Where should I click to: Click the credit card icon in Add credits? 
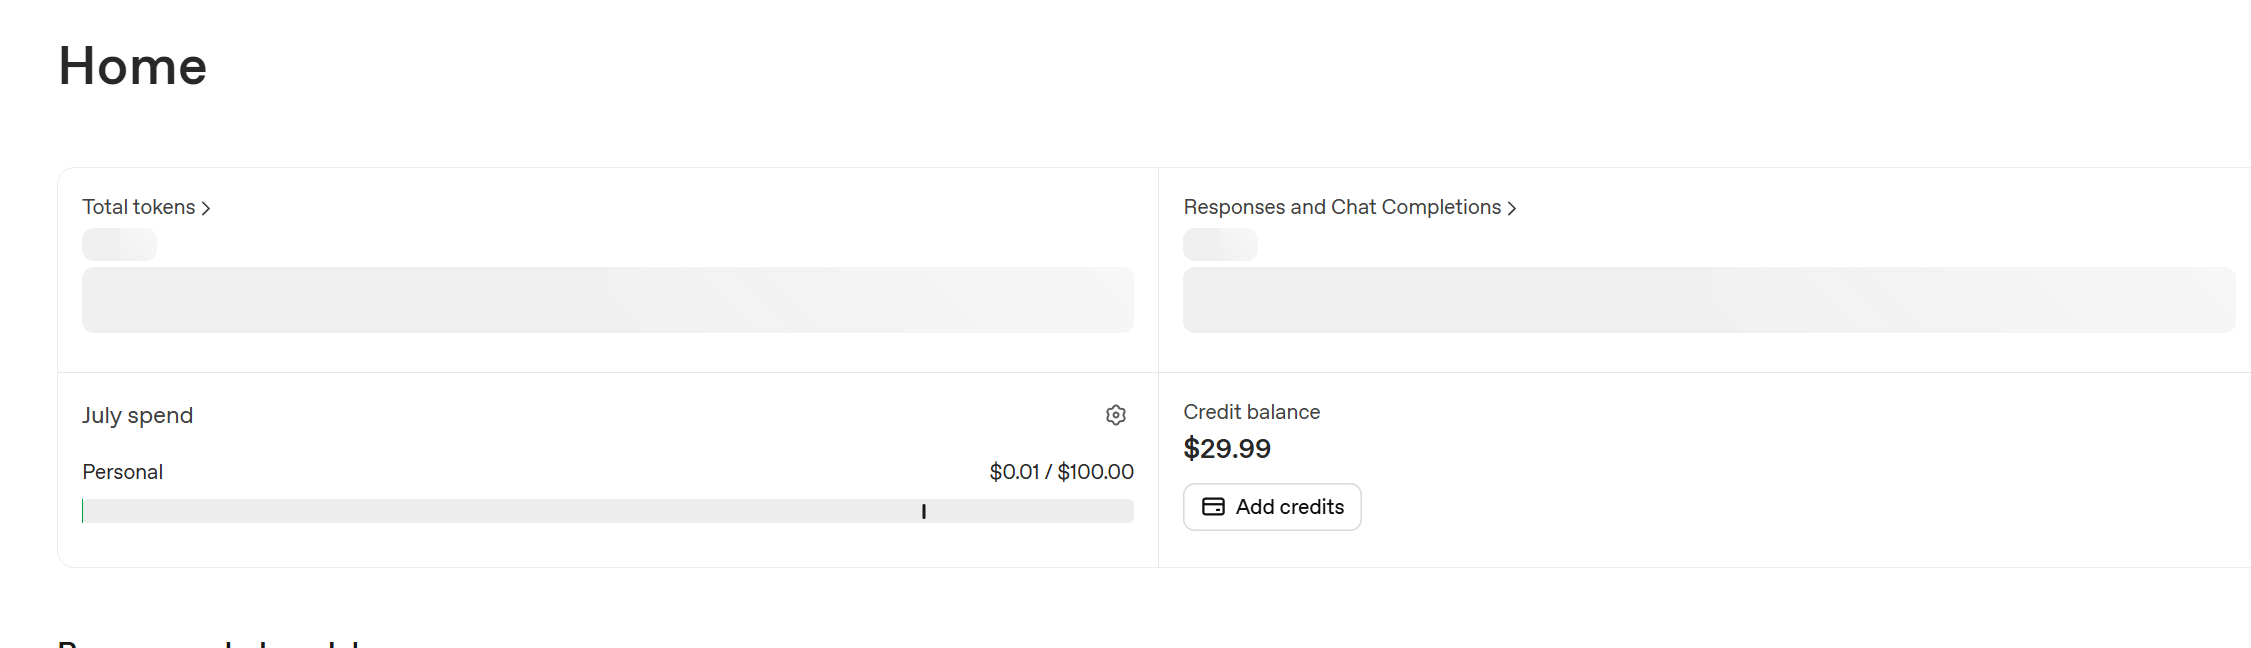tap(1213, 507)
